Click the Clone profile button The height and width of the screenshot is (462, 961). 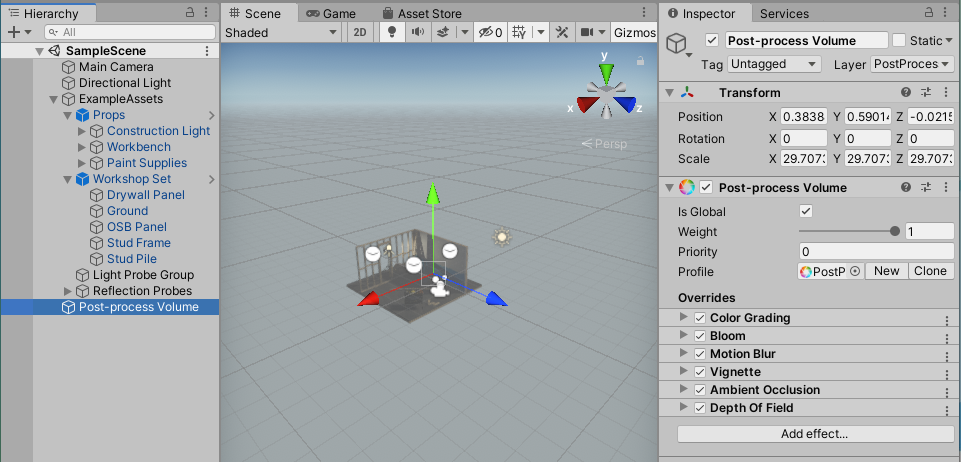(x=930, y=271)
